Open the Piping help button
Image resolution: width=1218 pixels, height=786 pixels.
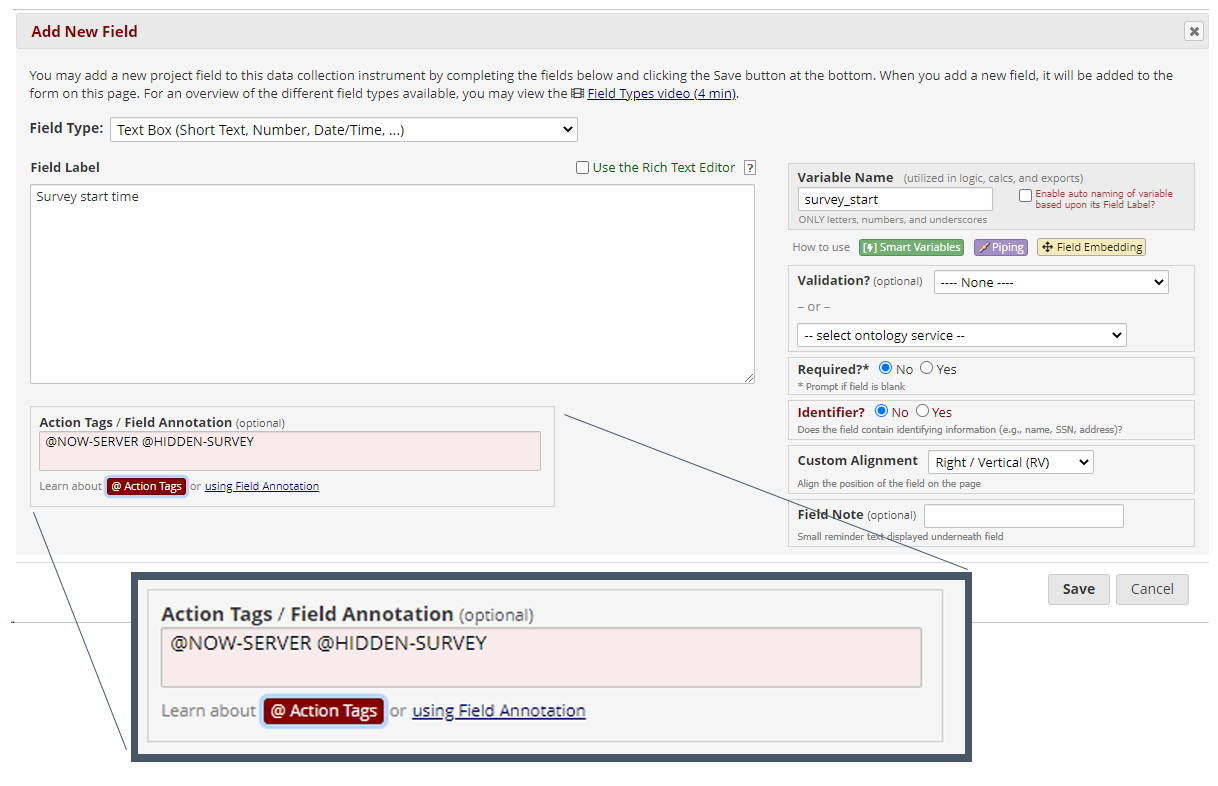click(x=1000, y=247)
